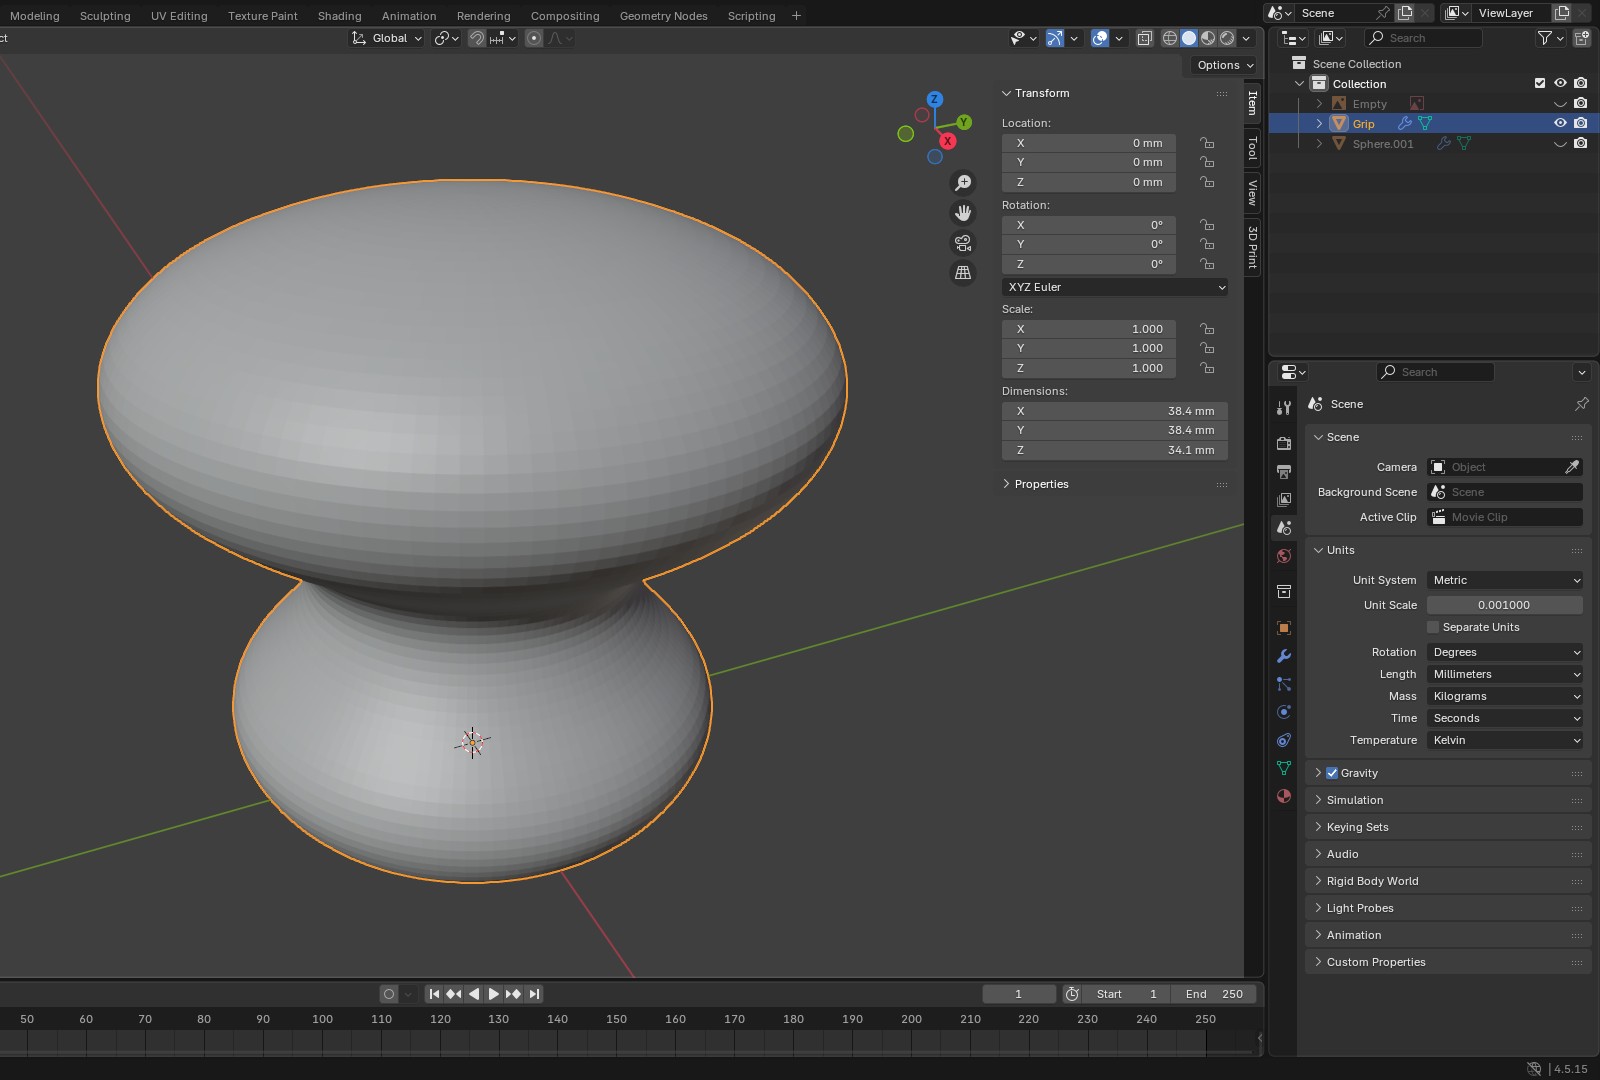Open the Length Millimeters dropdown

pos(1505,674)
